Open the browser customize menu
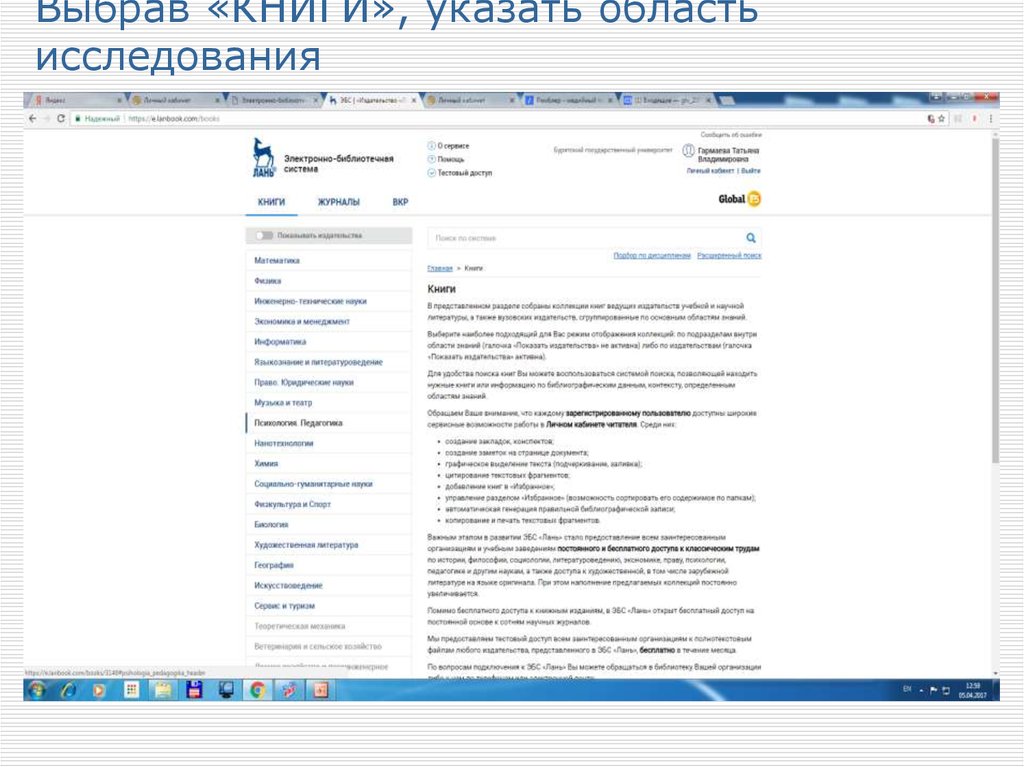Screen dimensions: 1024x767 pyautogui.click(x=991, y=118)
